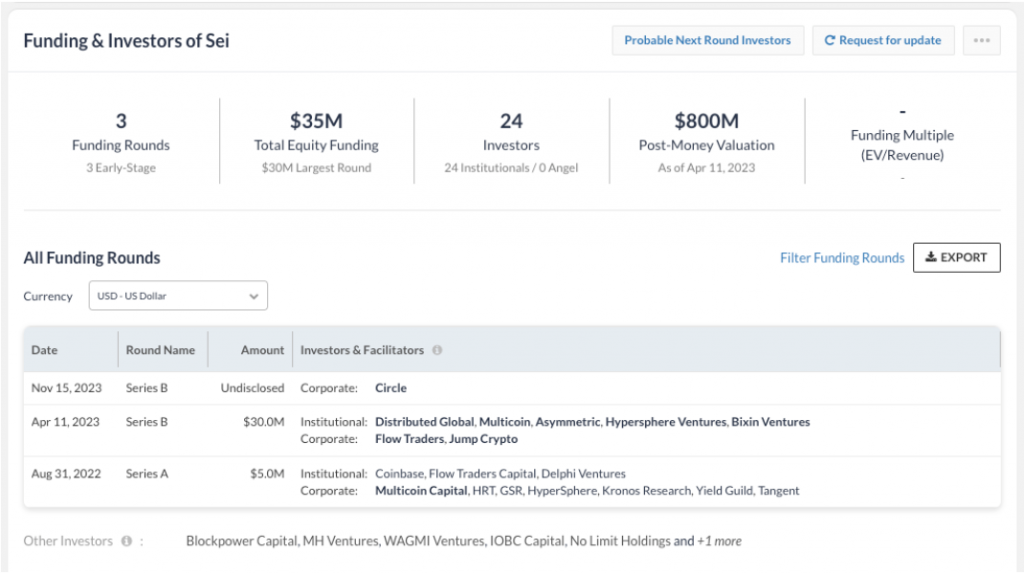The width and height of the screenshot is (1024, 574).
Task: Click the Apr 11, 2023 date cell
Action: (65, 422)
